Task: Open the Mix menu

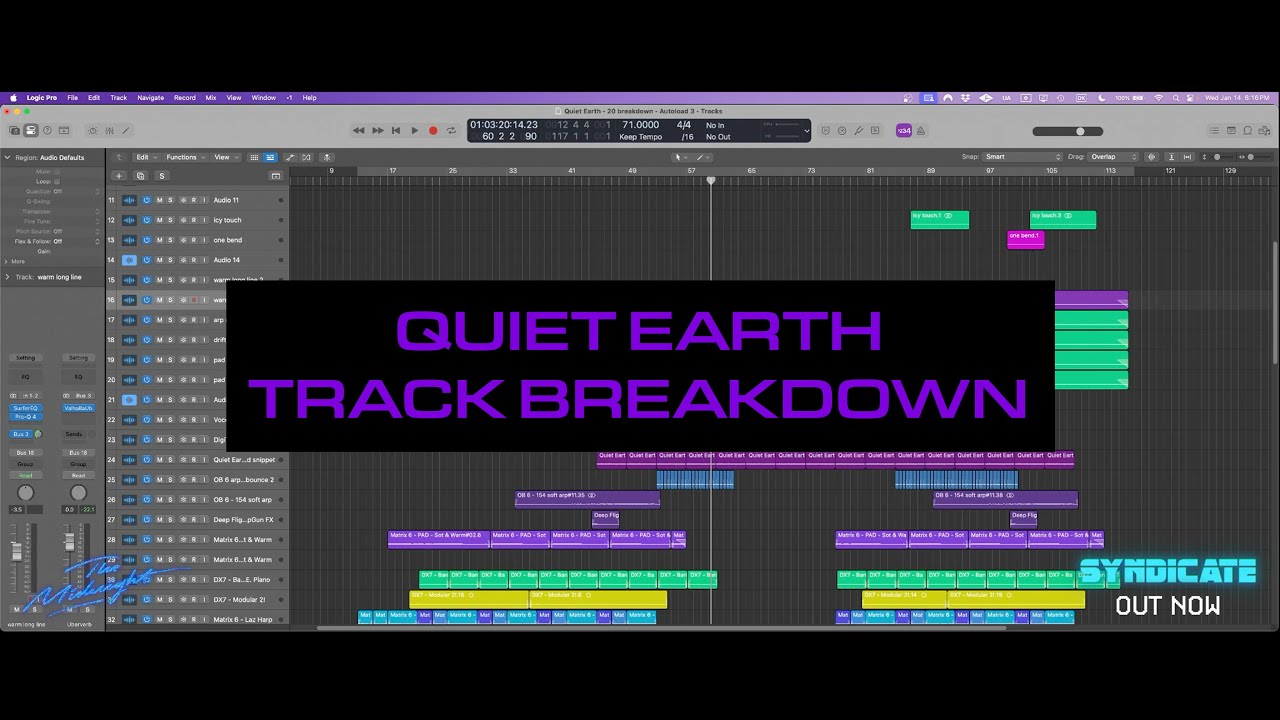Action: (x=211, y=98)
